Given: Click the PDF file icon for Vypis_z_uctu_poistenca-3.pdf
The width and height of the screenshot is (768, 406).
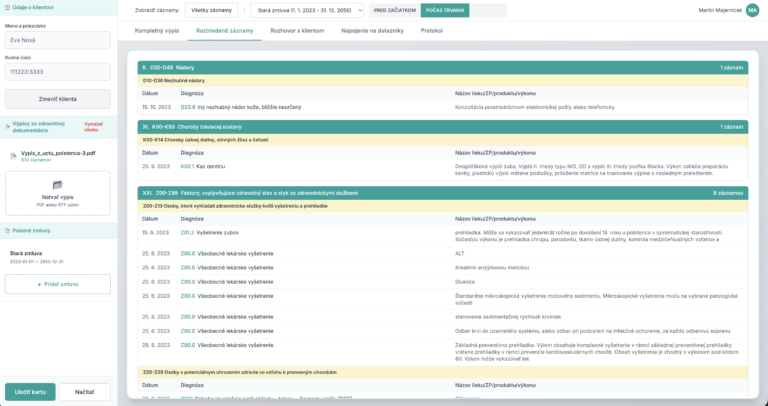Looking at the screenshot, I should tap(14, 156).
